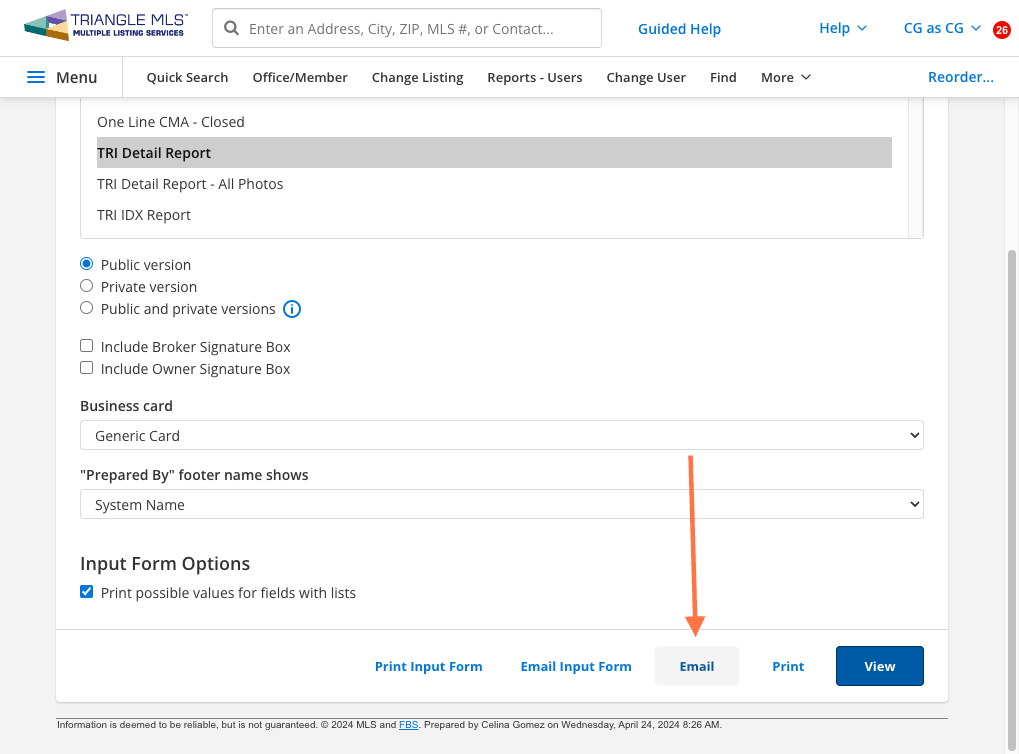
Task: Expand the Help menu
Action: click(843, 28)
